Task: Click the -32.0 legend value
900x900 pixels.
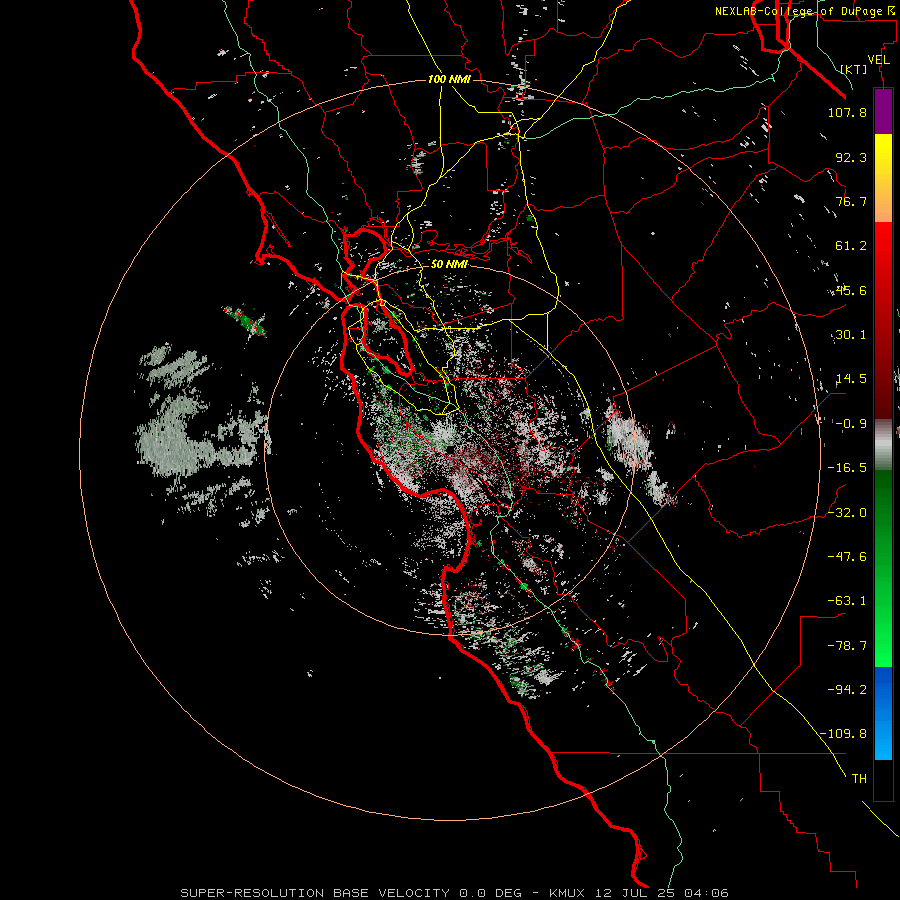Action: point(847,513)
